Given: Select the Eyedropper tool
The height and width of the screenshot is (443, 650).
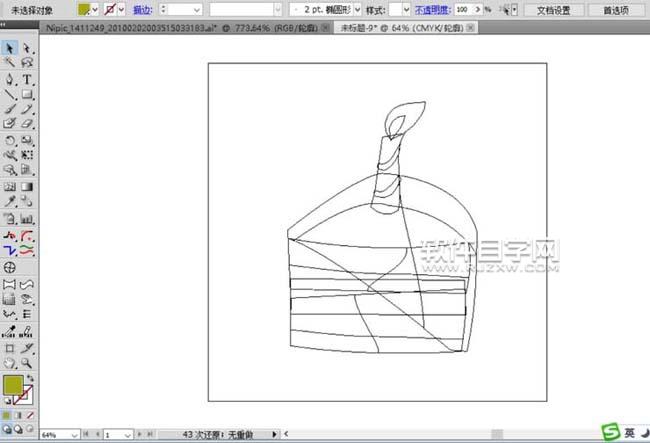Looking at the screenshot, I should pos(9,201).
